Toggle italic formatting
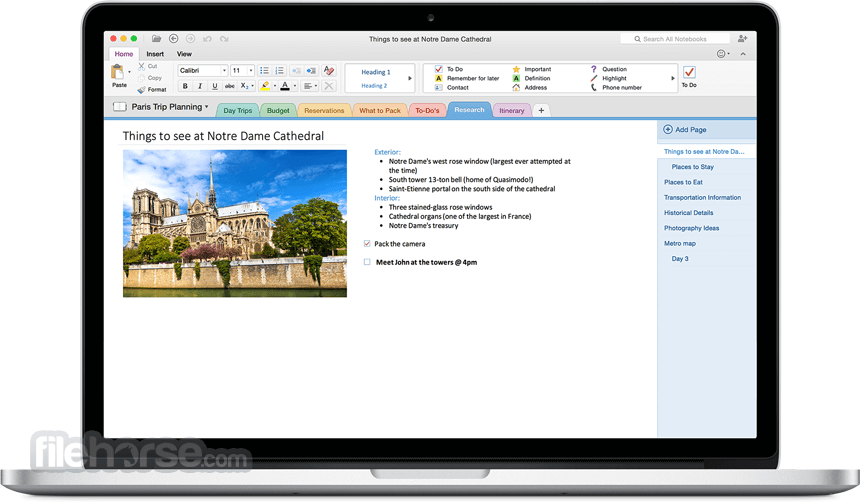This screenshot has height=503, width=860. pyautogui.click(x=200, y=86)
